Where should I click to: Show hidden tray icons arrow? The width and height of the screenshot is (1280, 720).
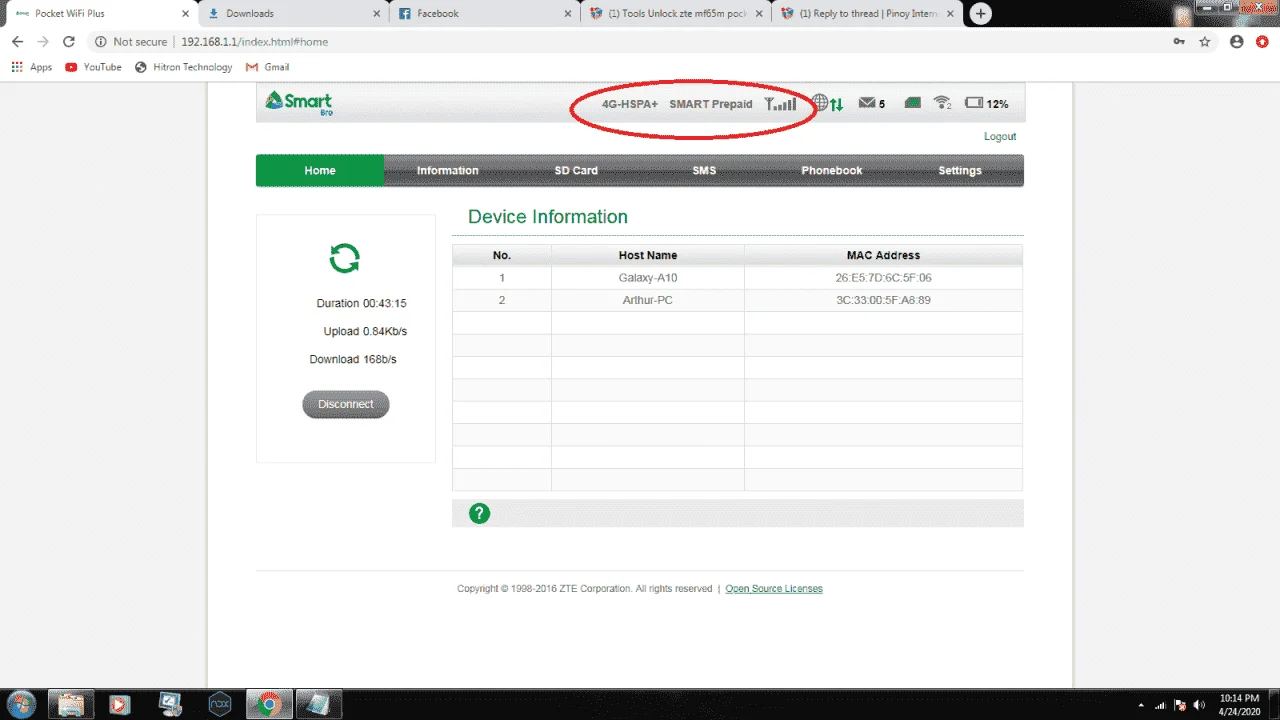click(1141, 705)
